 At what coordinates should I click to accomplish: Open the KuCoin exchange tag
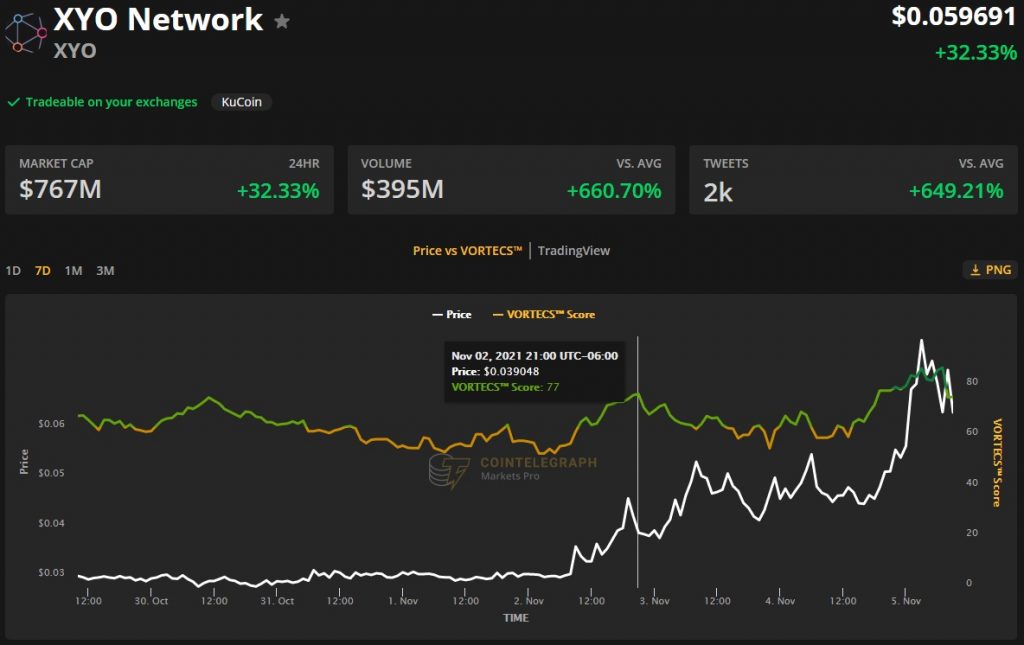tap(241, 102)
